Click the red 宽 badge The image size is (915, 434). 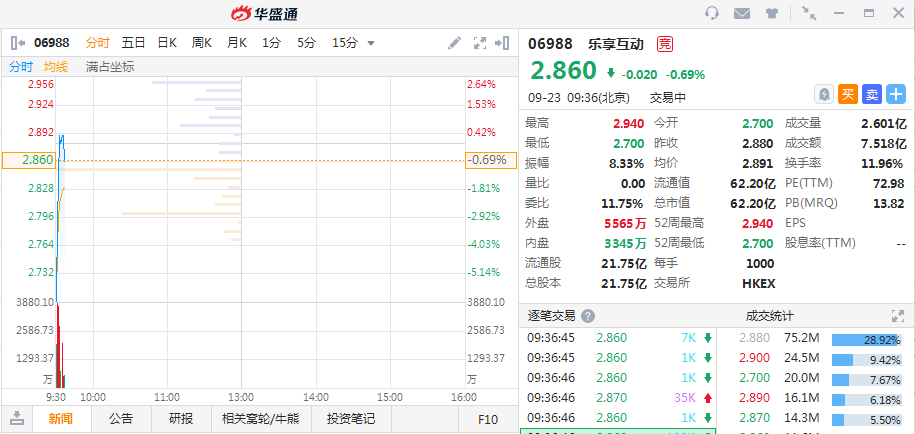pos(665,44)
